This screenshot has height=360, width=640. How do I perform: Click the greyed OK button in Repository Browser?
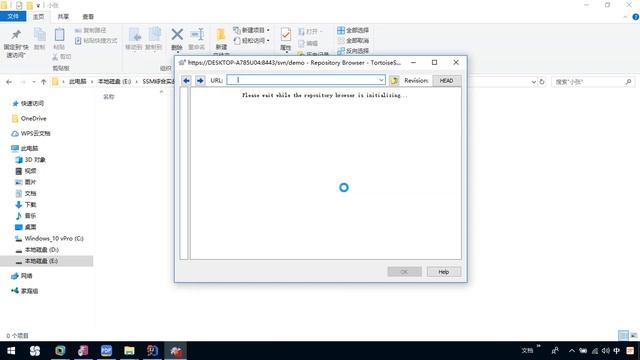click(x=404, y=272)
